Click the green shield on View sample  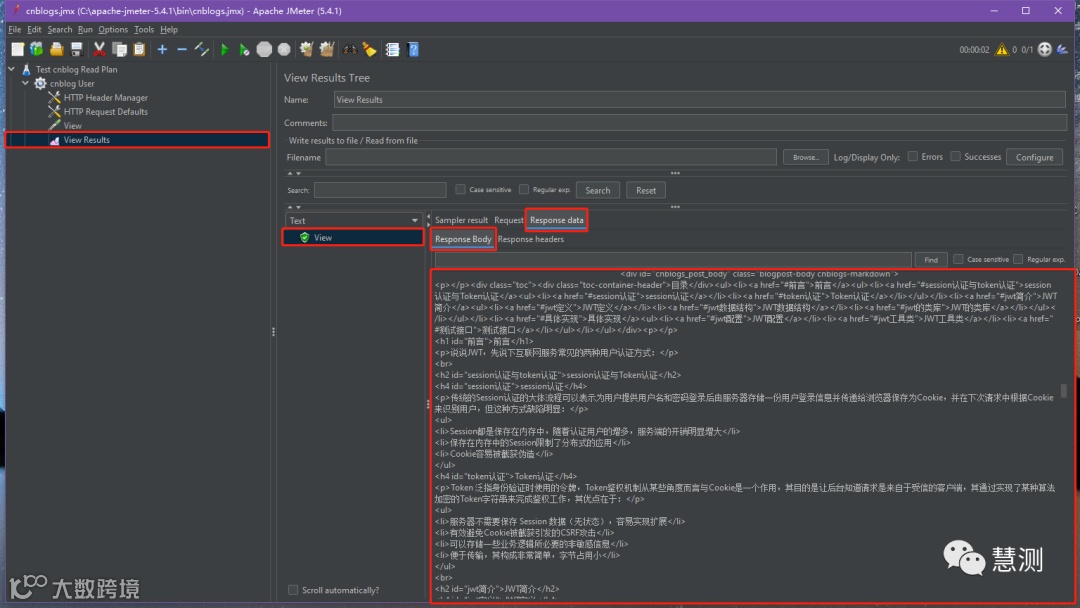tap(304, 238)
